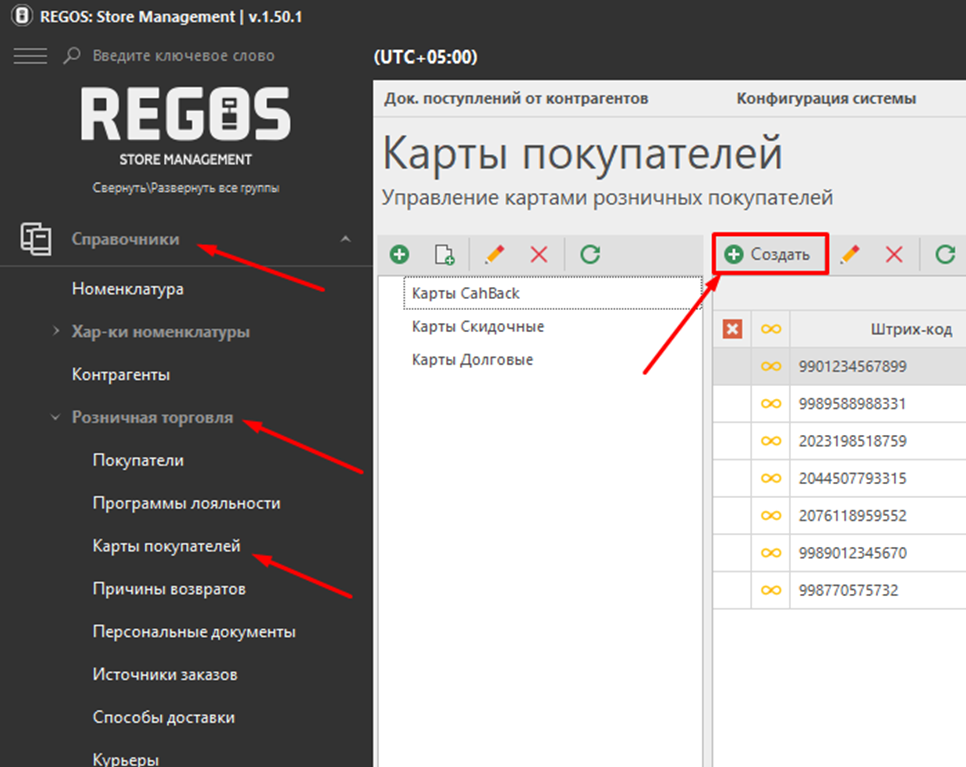
Task: Click the red X delete icon above the card groups list
Action: click(x=539, y=255)
